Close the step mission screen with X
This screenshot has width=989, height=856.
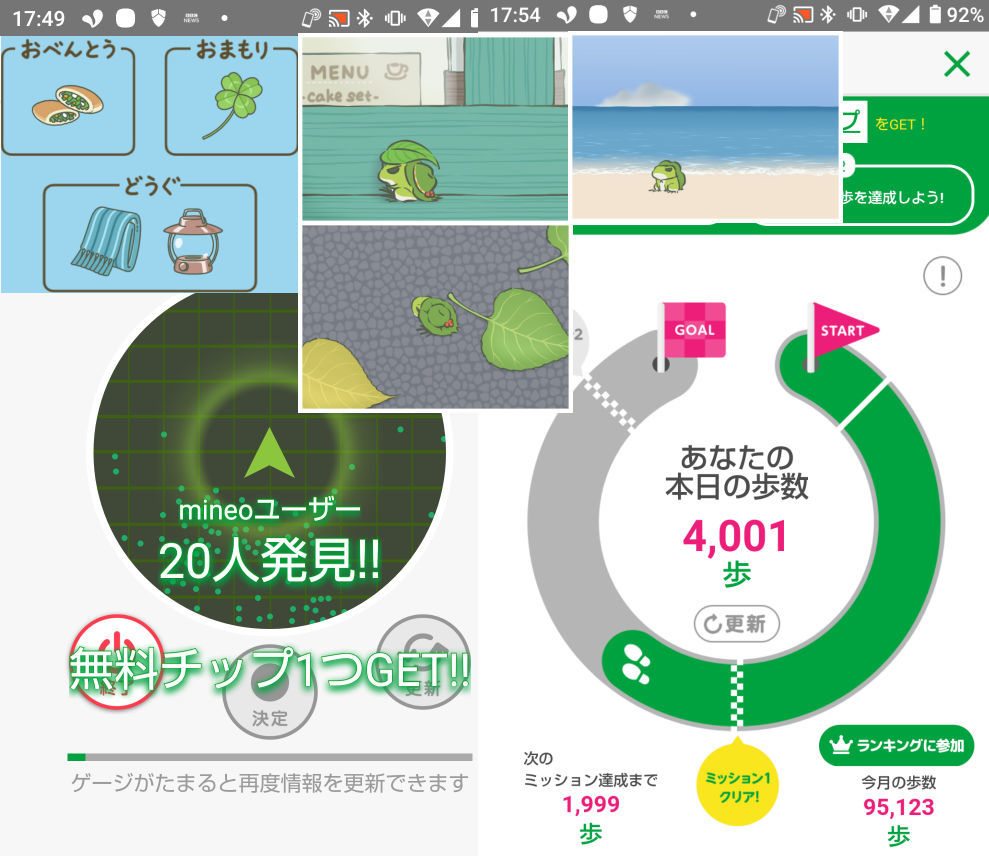tap(956, 65)
